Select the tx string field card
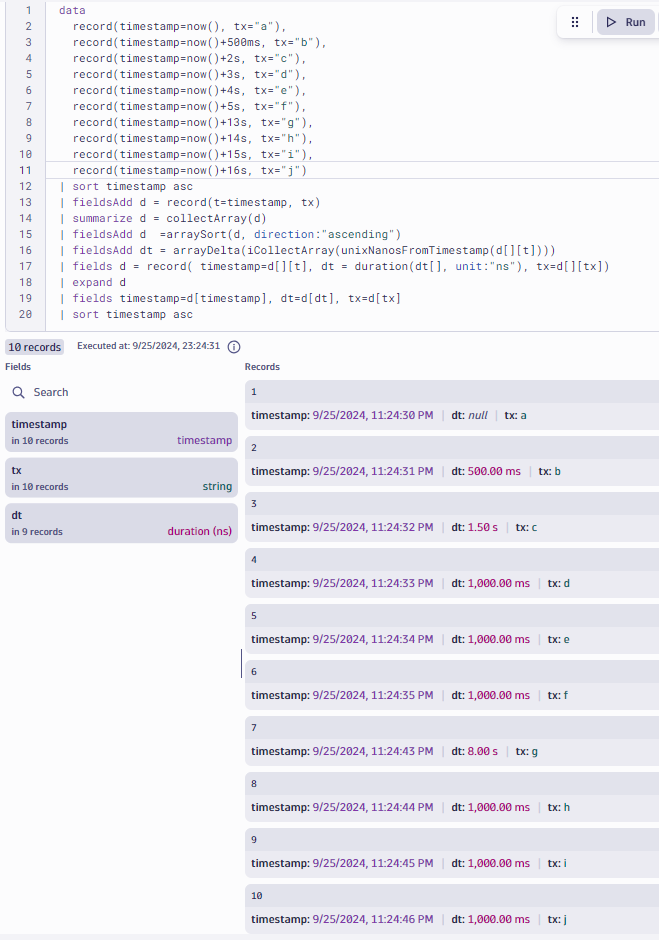This screenshot has width=659, height=940. click(121, 478)
